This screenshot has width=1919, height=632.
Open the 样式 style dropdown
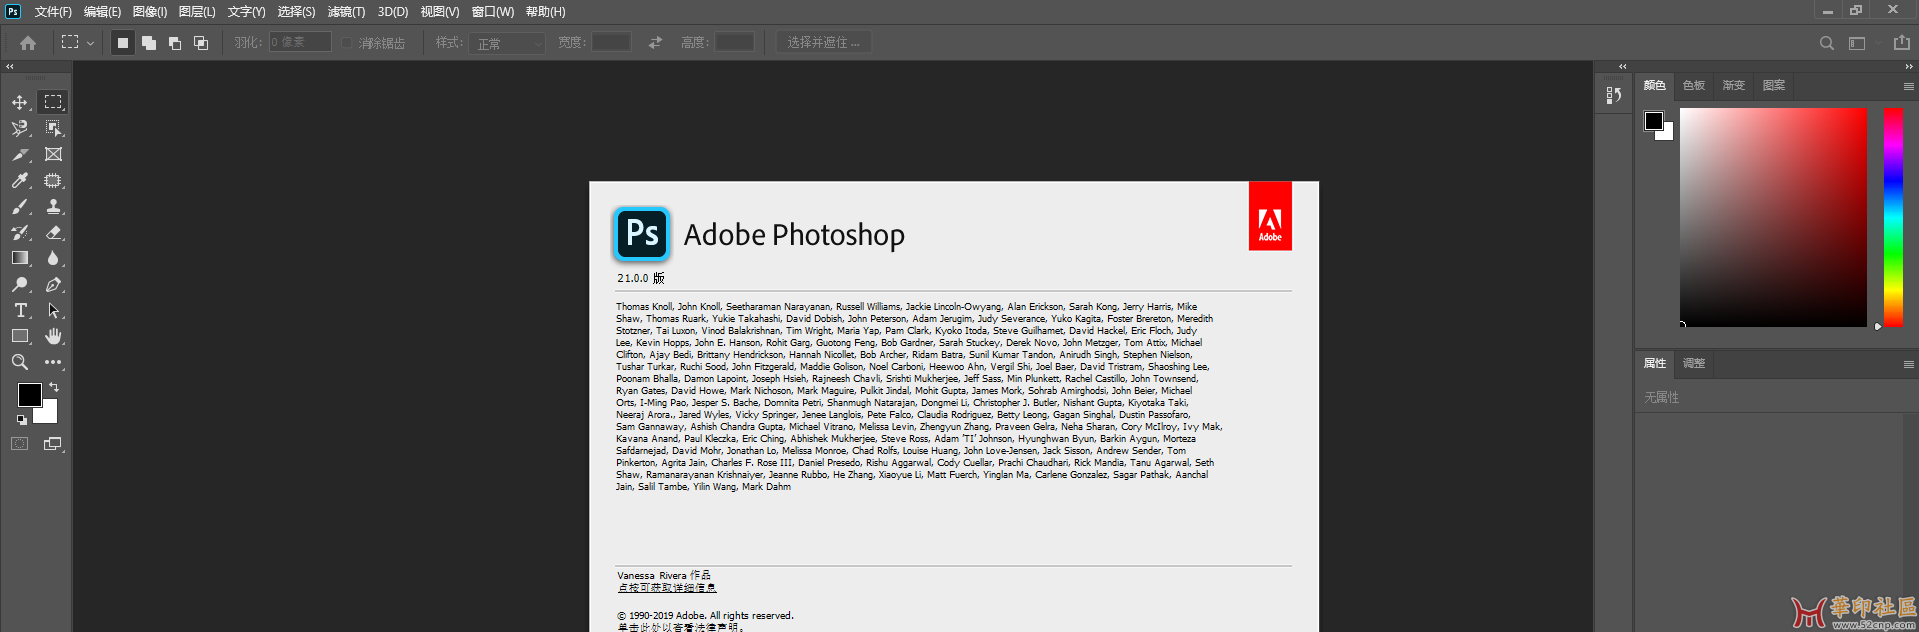(x=508, y=43)
